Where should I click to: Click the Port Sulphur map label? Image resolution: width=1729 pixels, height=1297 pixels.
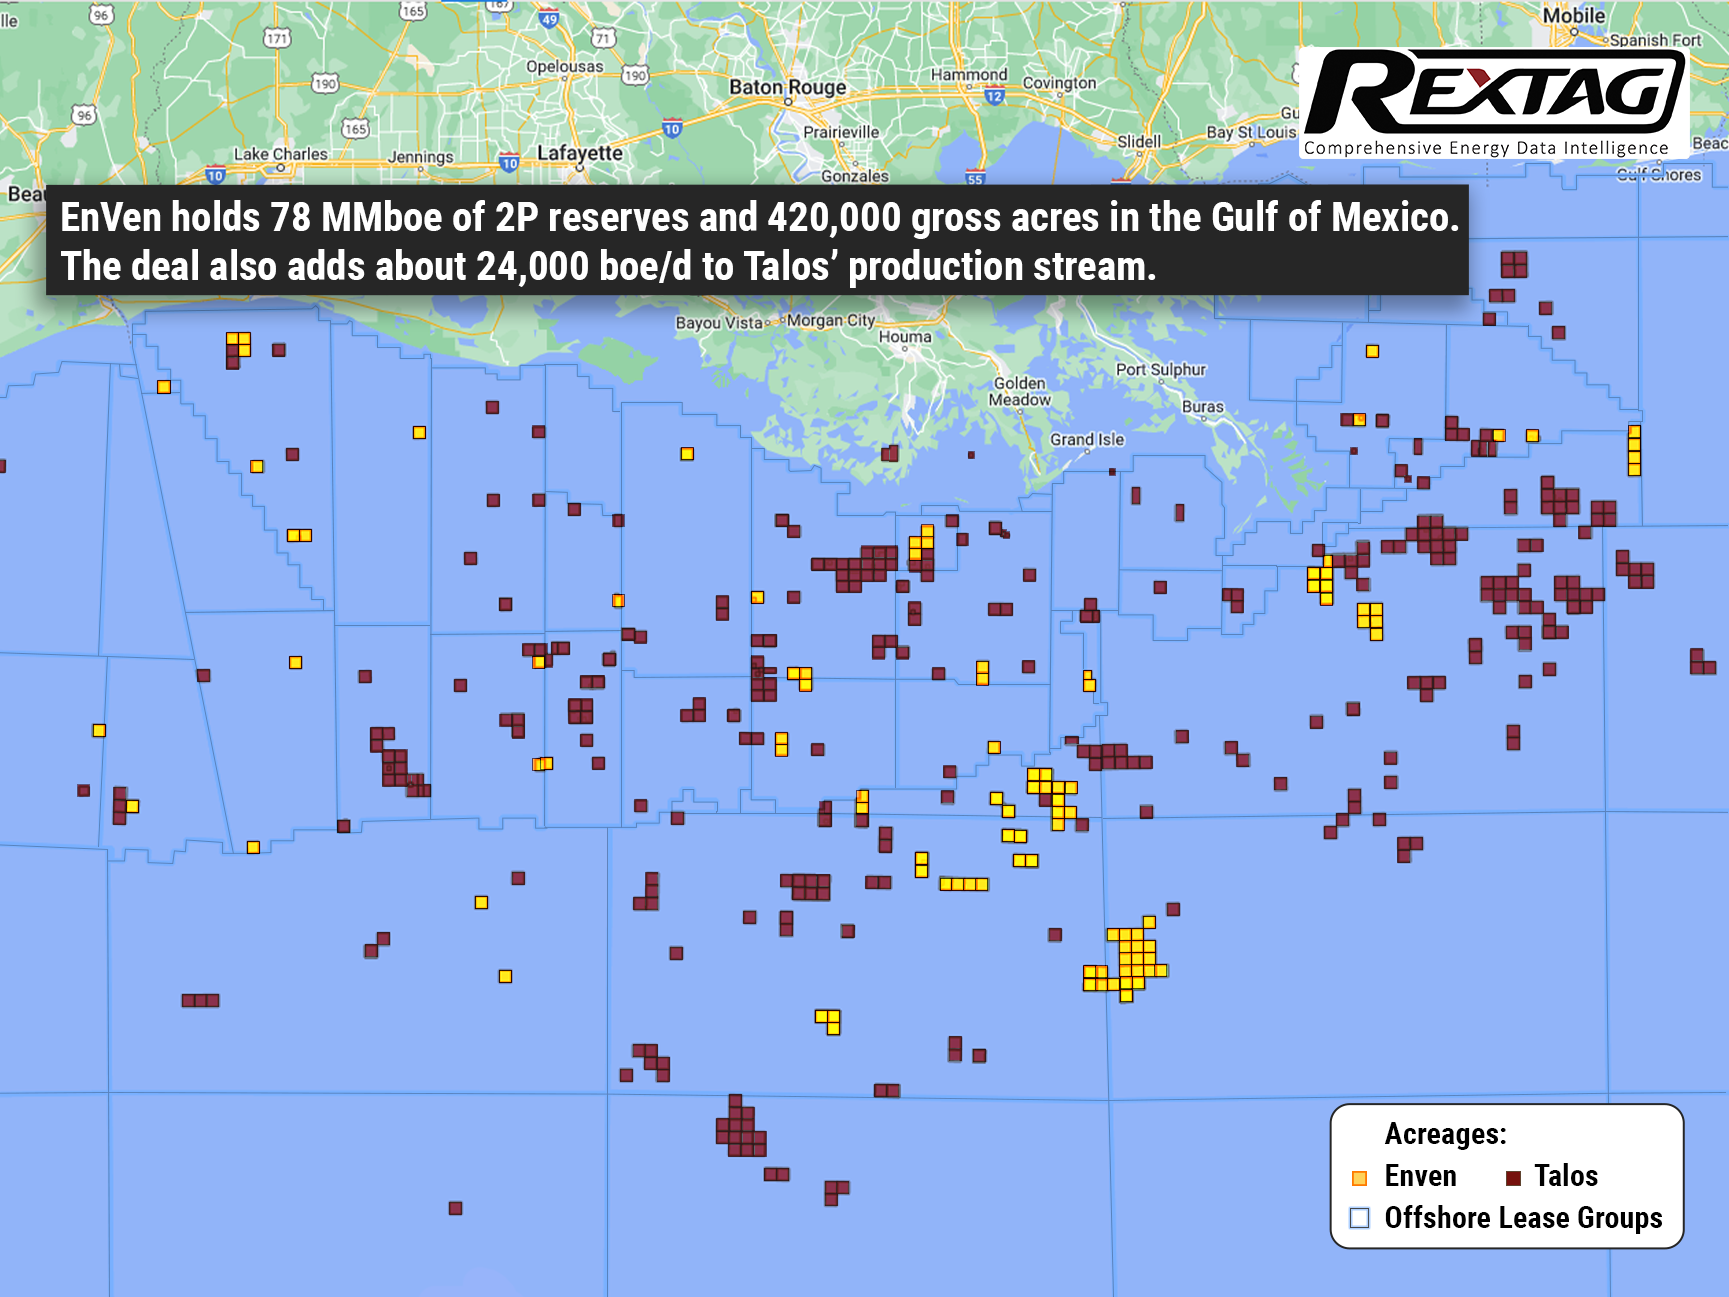click(1161, 369)
